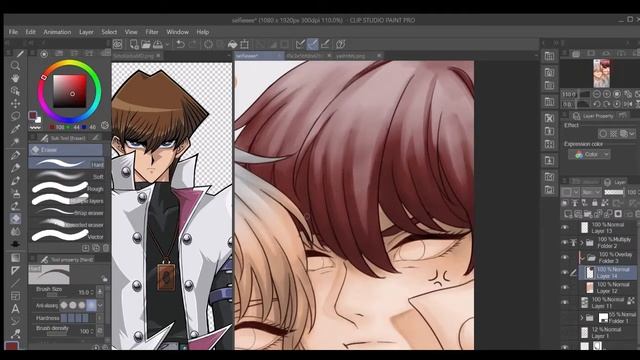Expand Folder 1 in layer list
Screen dimensions: 640x360
[582, 317]
